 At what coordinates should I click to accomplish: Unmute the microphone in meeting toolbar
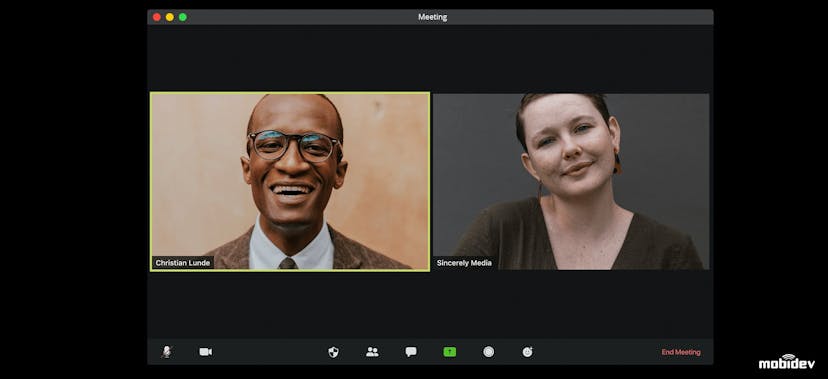pyautogui.click(x=167, y=352)
